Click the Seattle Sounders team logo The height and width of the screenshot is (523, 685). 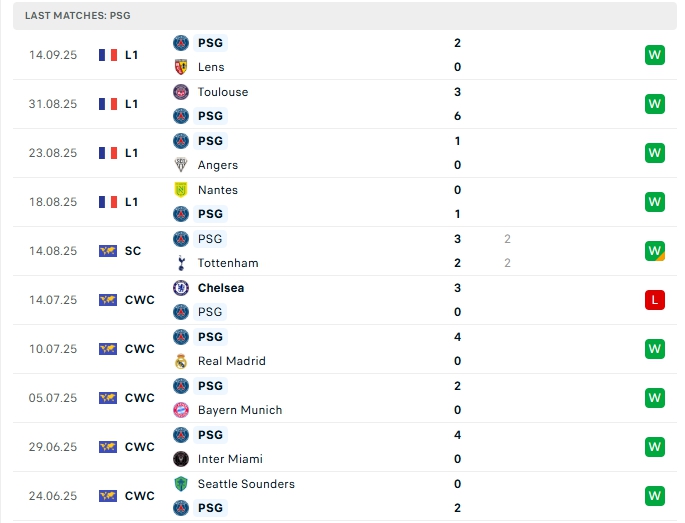click(181, 484)
